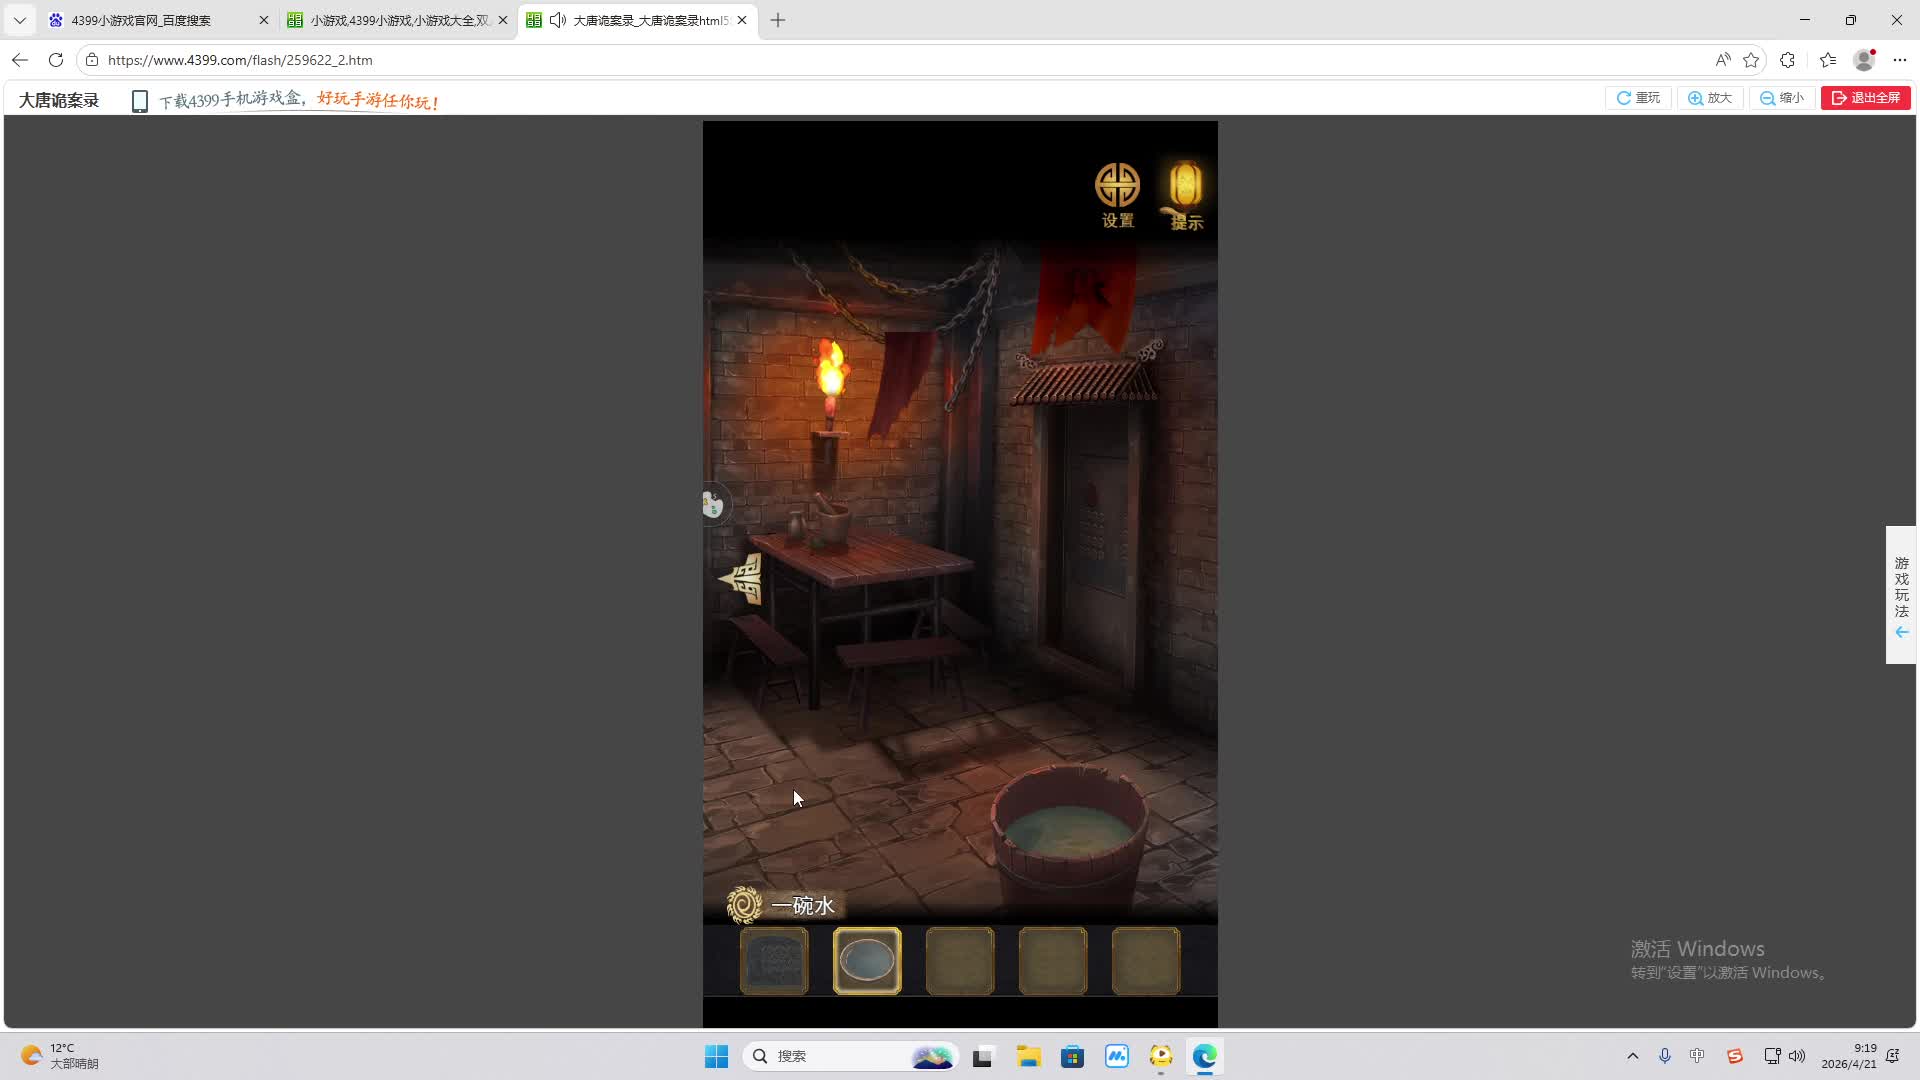
Task: Open the volume control tray icon
Action: coord(1797,1056)
